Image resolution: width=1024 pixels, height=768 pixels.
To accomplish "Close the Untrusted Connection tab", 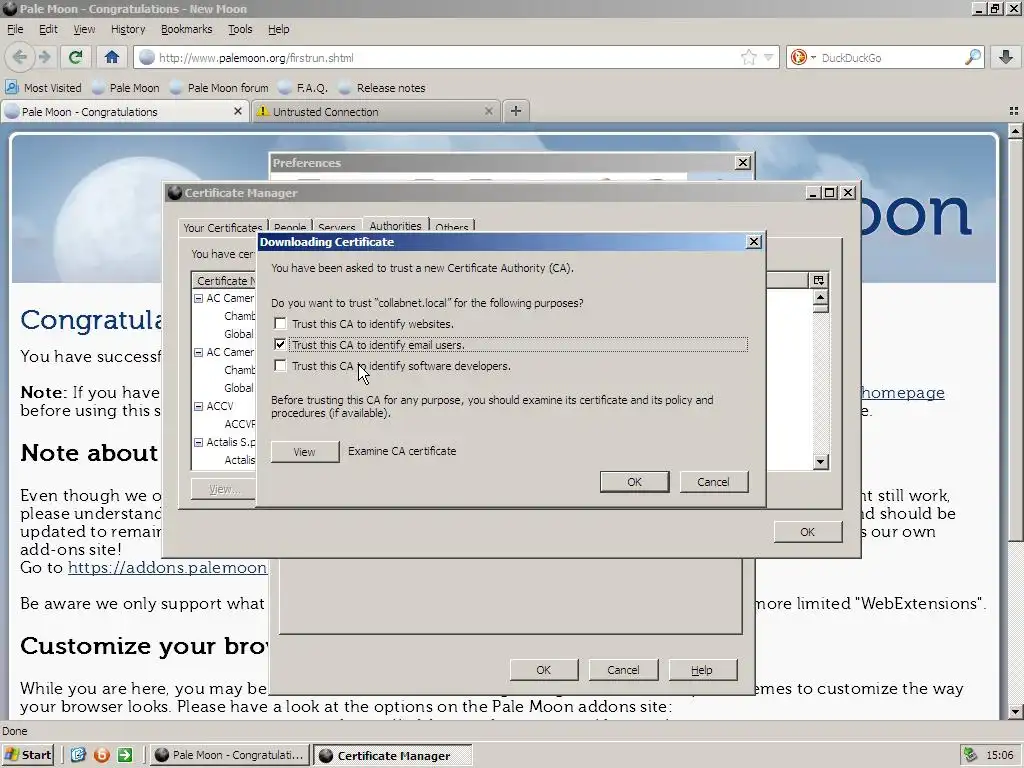I will [488, 111].
